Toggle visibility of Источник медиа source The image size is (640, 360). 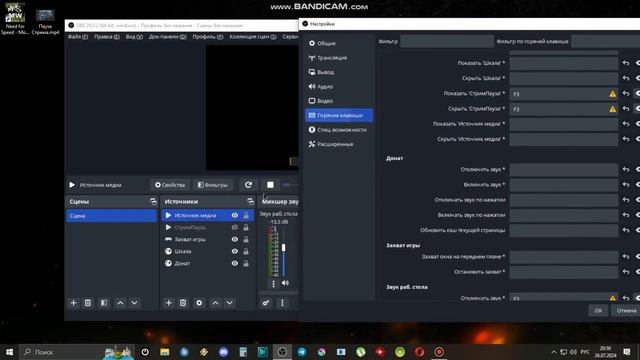pos(235,216)
